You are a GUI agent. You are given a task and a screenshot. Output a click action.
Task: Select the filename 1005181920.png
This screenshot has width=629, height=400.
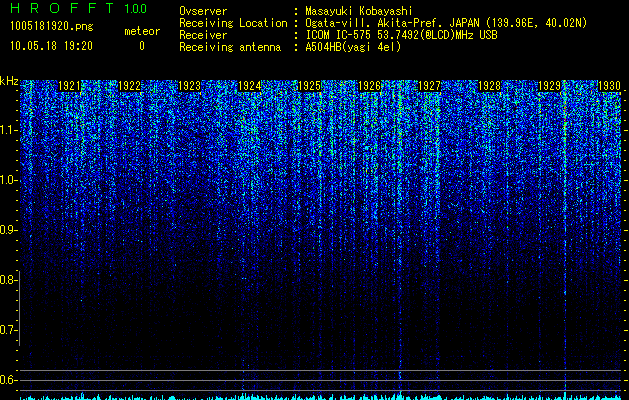click(x=52, y=27)
